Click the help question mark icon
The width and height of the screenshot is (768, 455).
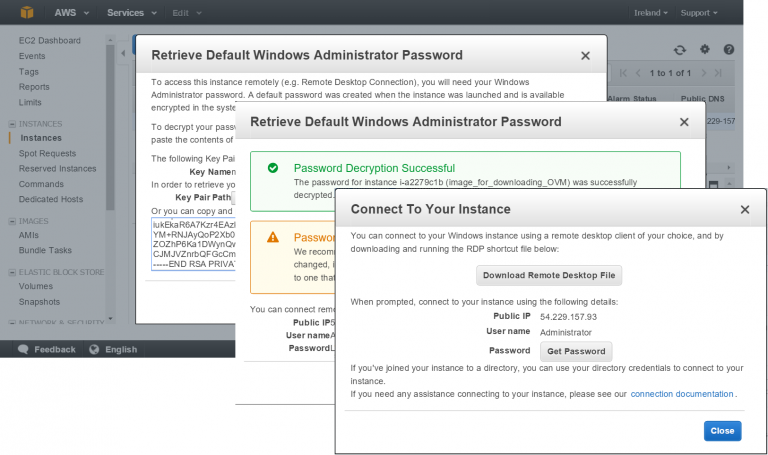click(729, 49)
